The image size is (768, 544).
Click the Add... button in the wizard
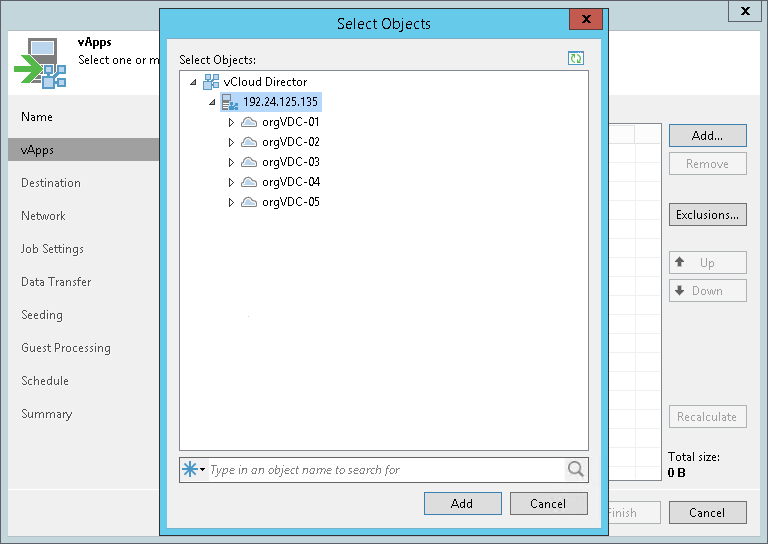pyautogui.click(x=708, y=136)
